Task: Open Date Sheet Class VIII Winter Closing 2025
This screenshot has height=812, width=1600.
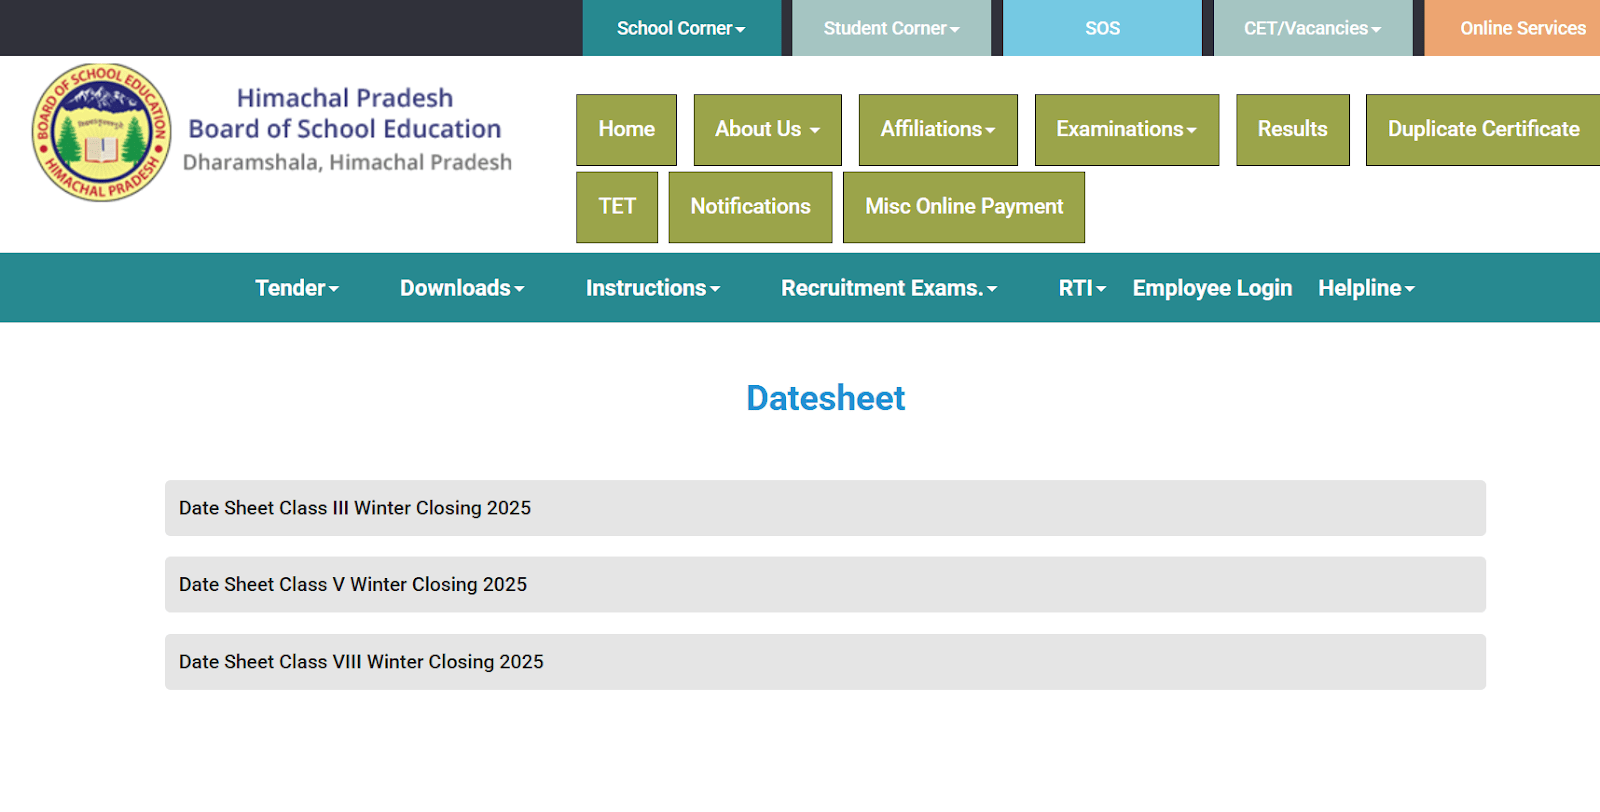Action: pos(361,662)
